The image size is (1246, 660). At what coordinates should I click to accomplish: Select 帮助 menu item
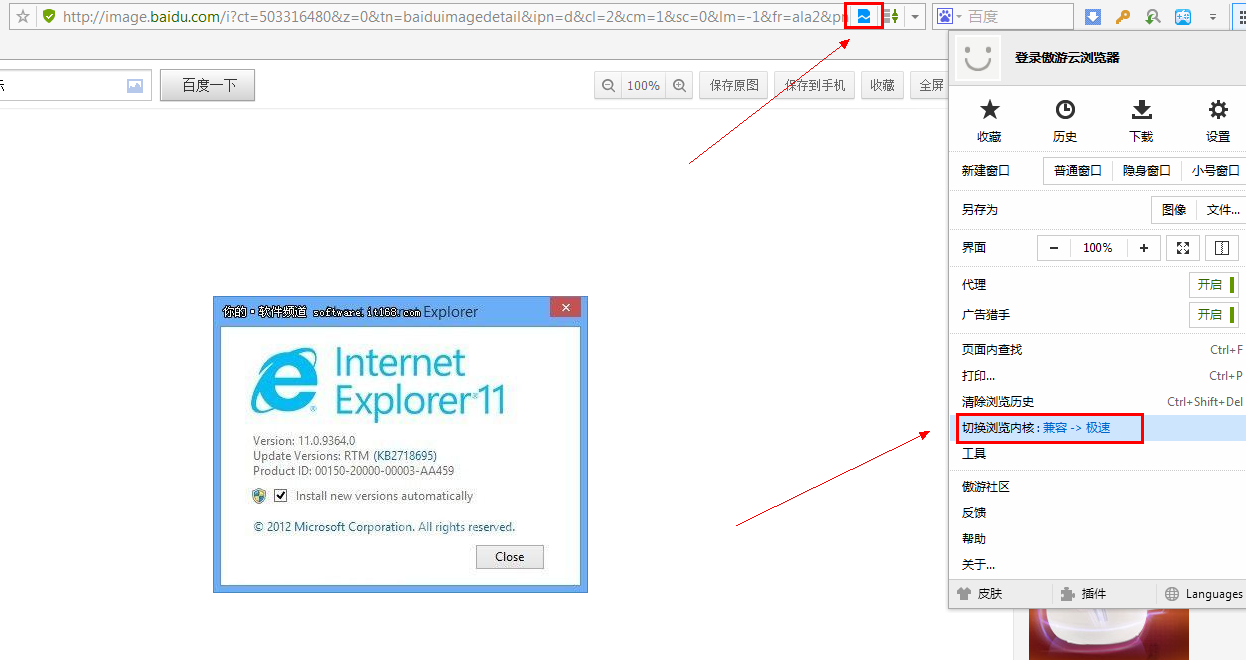pyautogui.click(x=1097, y=539)
